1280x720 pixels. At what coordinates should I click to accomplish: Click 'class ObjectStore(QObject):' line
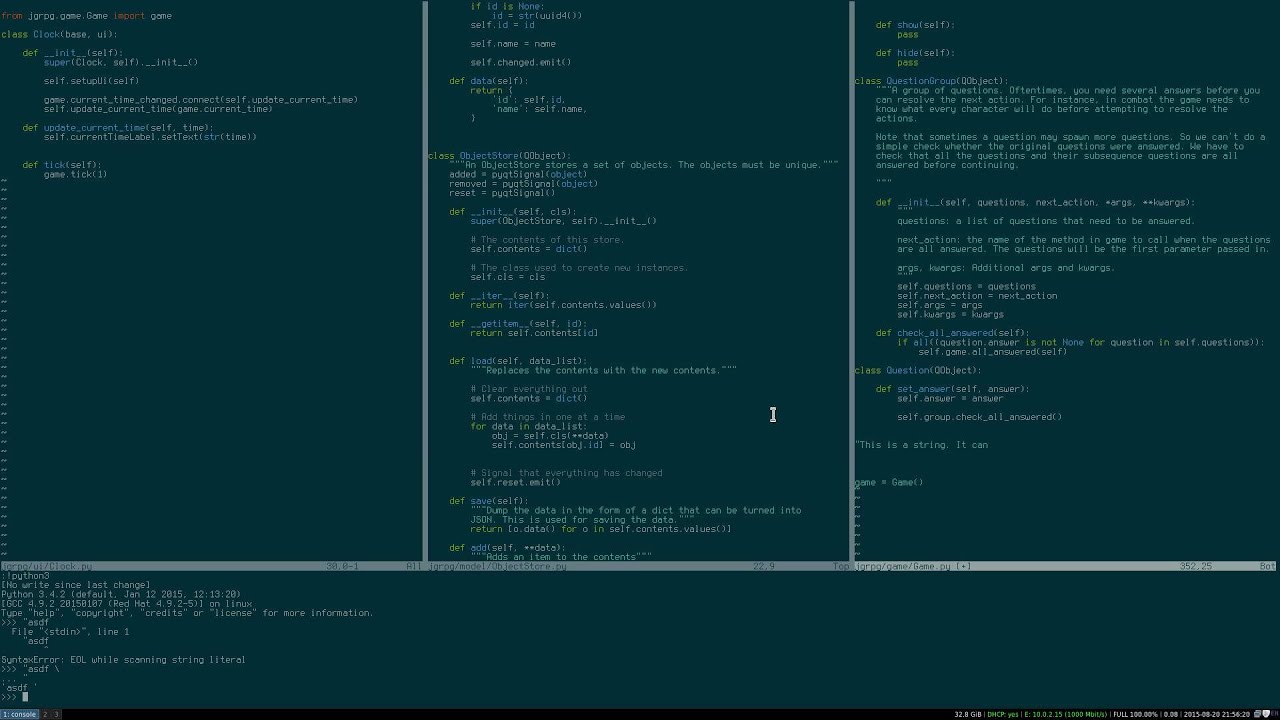pyautogui.click(x=499, y=156)
